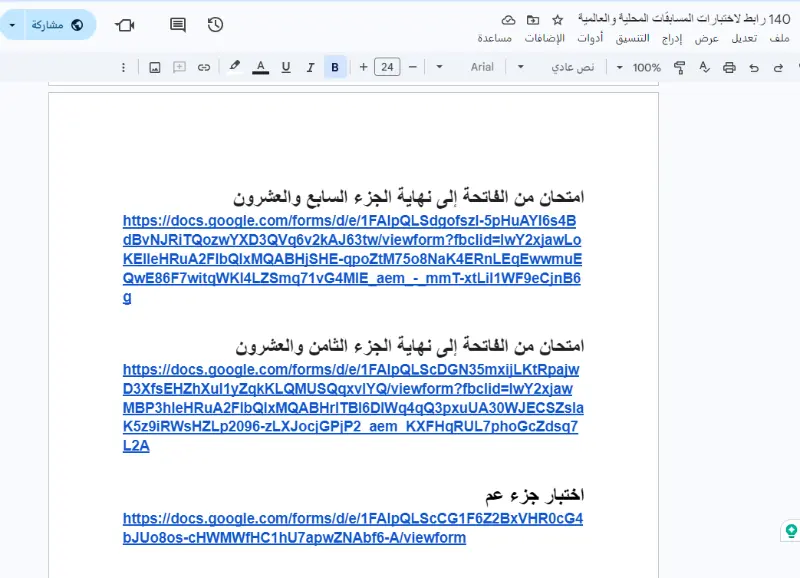The width and height of the screenshot is (800, 578).
Task: Select the paint format tool
Action: (x=679, y=67)
